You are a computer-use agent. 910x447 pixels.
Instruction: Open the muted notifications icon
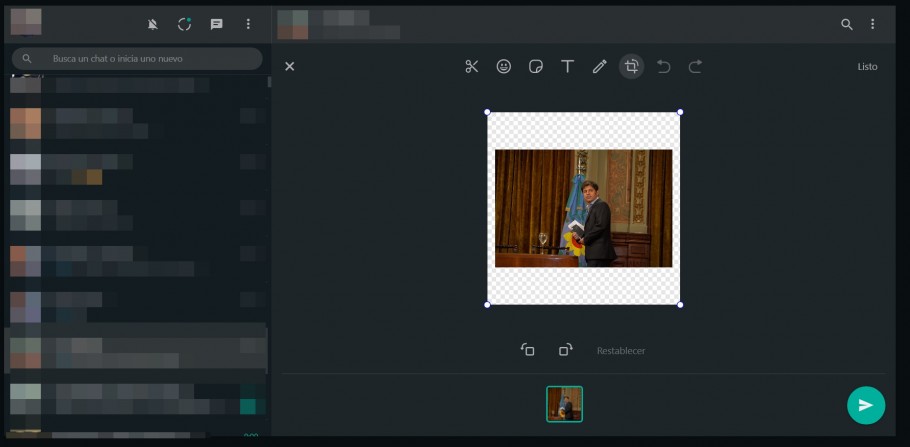coord(153,24)
